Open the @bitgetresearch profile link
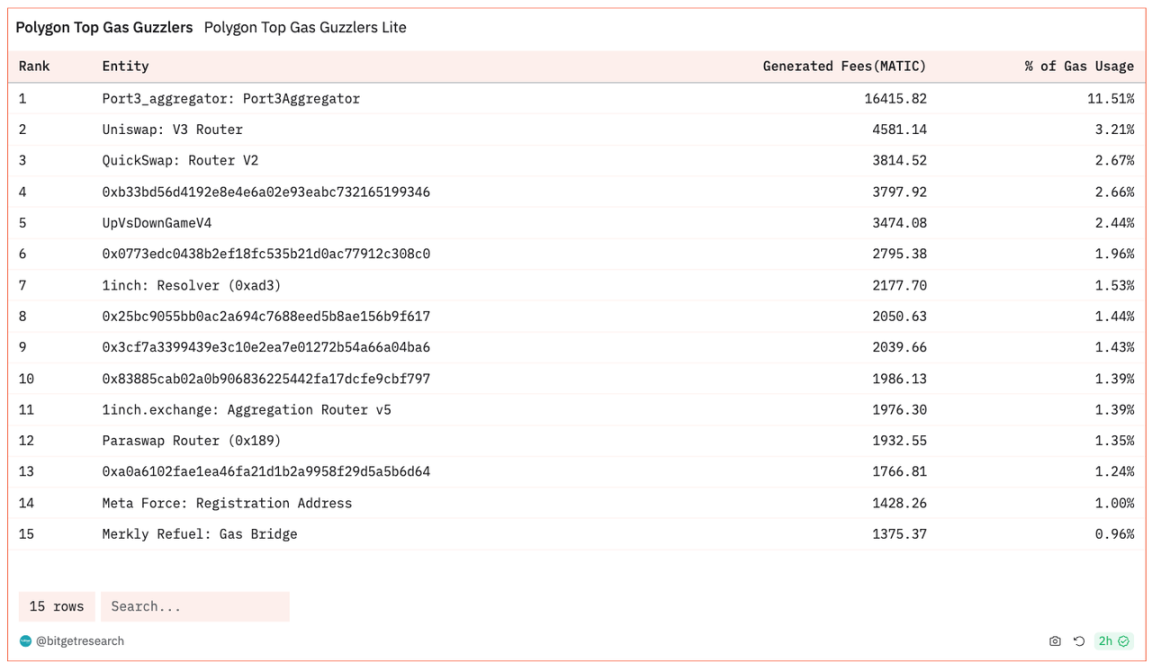1152x671 pixels. 80,641
